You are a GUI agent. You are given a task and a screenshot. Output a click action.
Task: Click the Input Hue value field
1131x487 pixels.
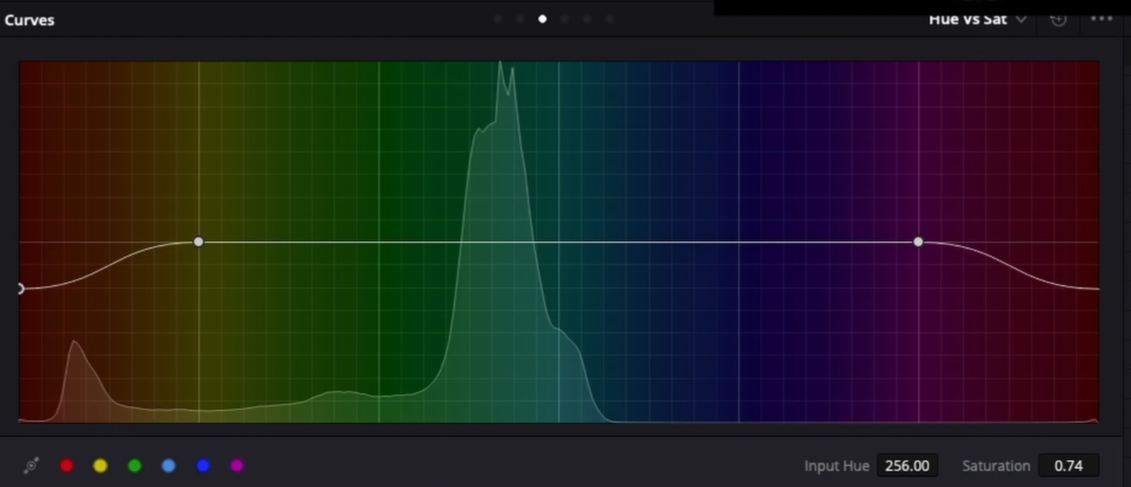(x=907, y=466)
